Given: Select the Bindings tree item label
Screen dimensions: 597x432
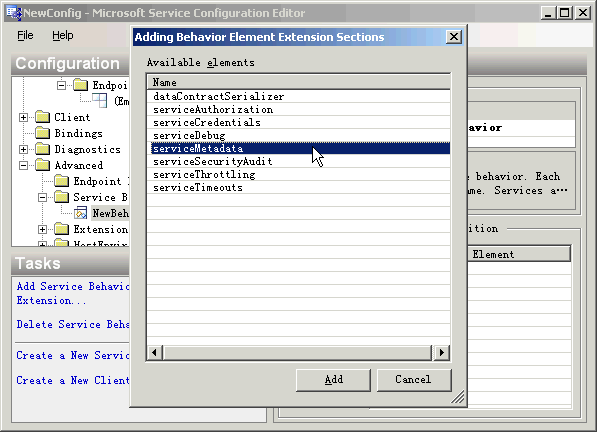Looking at the screenshot, I should point(78,133).
